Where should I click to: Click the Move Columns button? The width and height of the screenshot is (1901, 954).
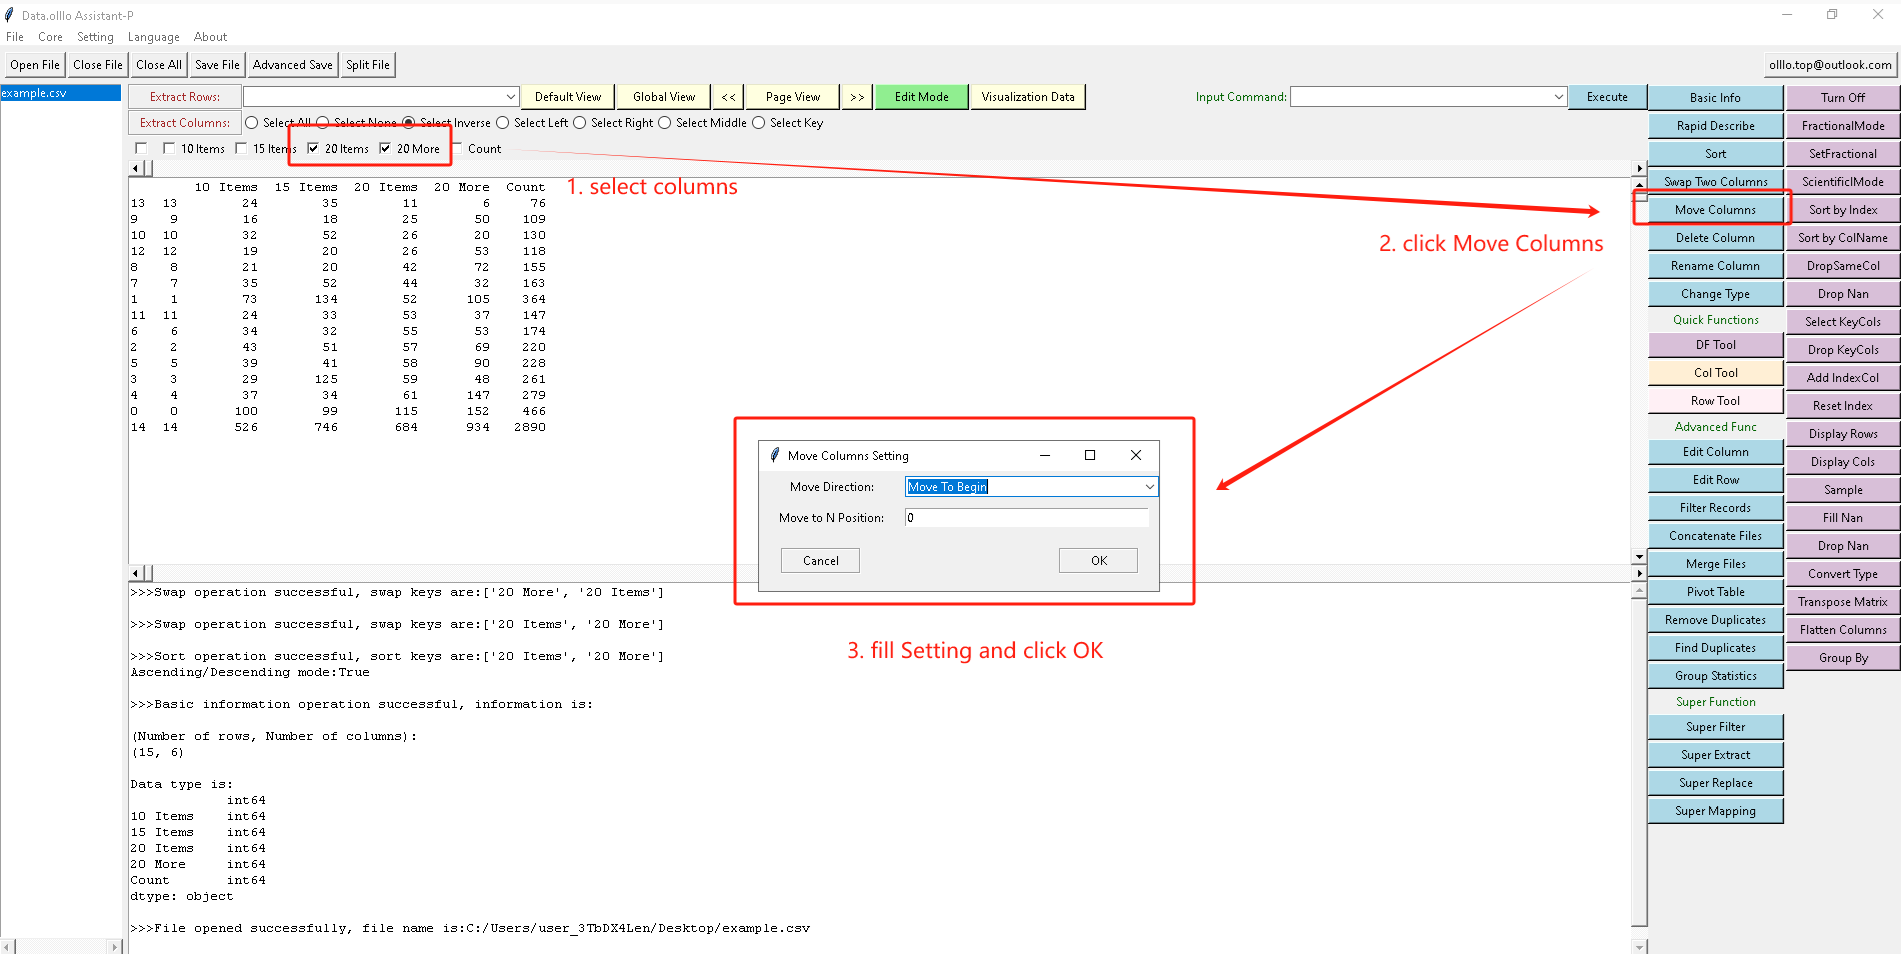[1715, 210]
